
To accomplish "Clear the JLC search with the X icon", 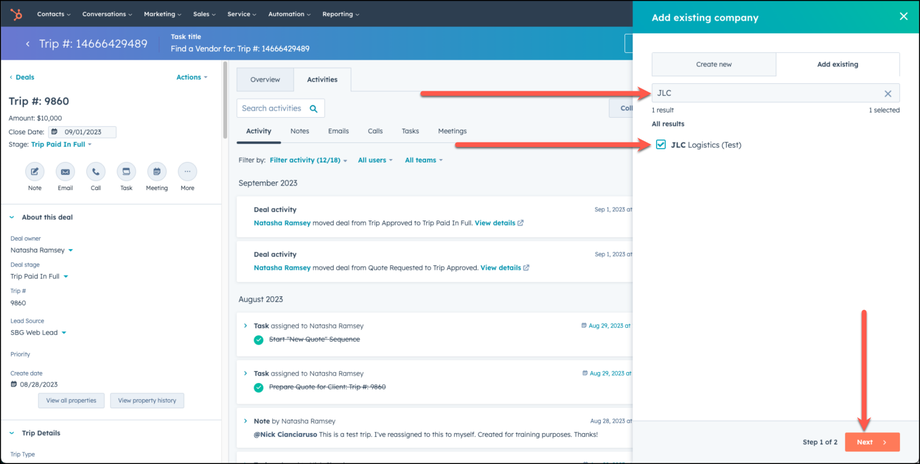I will click(888, 93).
